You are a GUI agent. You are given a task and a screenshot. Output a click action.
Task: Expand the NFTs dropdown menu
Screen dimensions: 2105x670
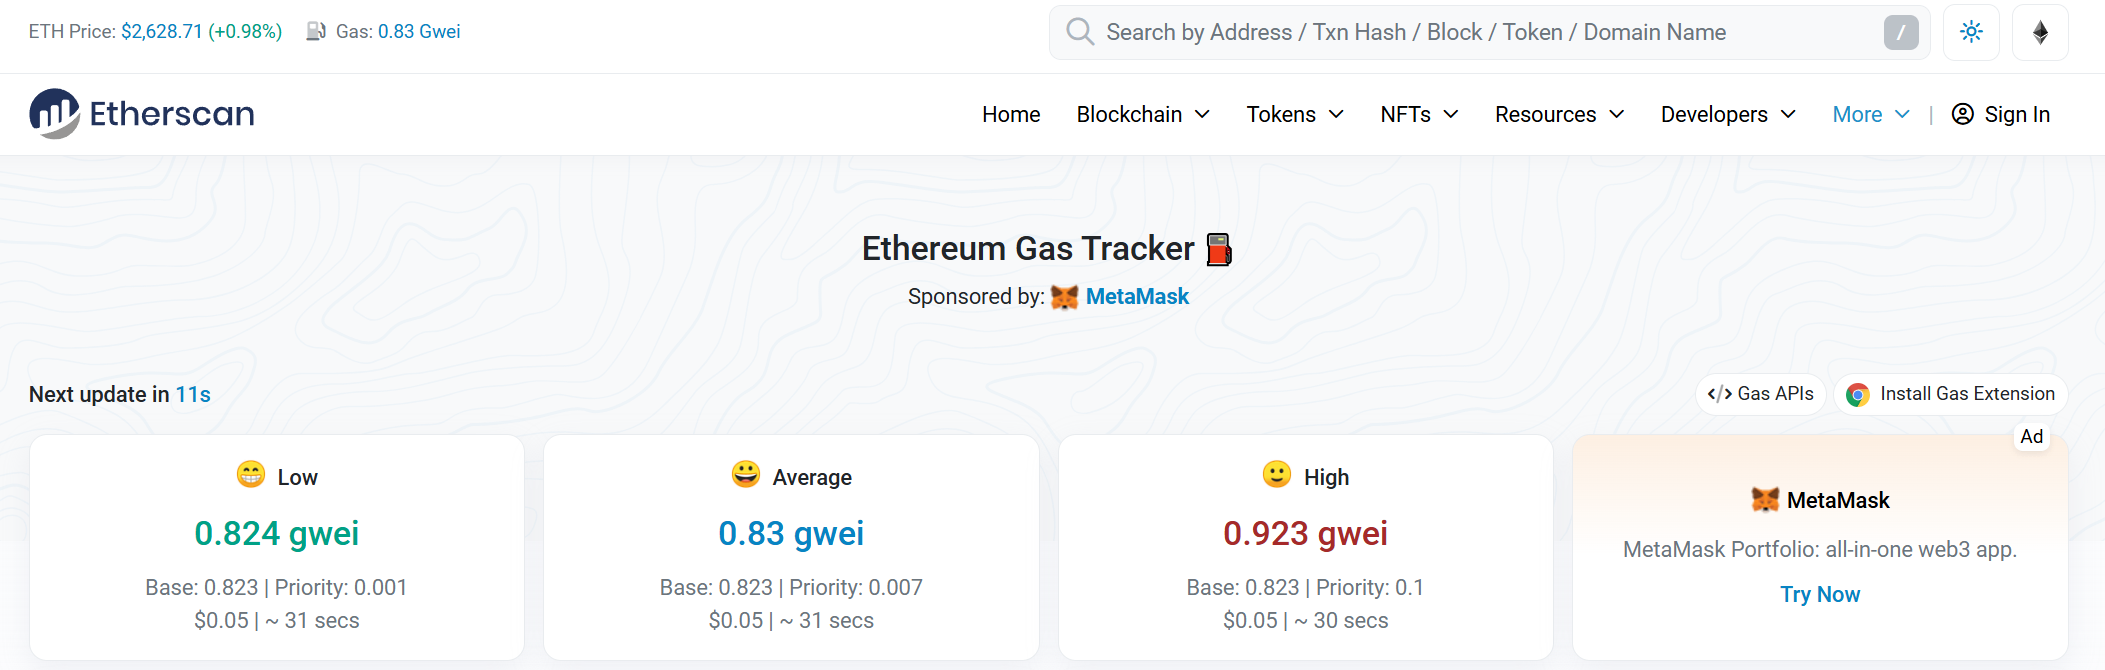(1419, 114)
